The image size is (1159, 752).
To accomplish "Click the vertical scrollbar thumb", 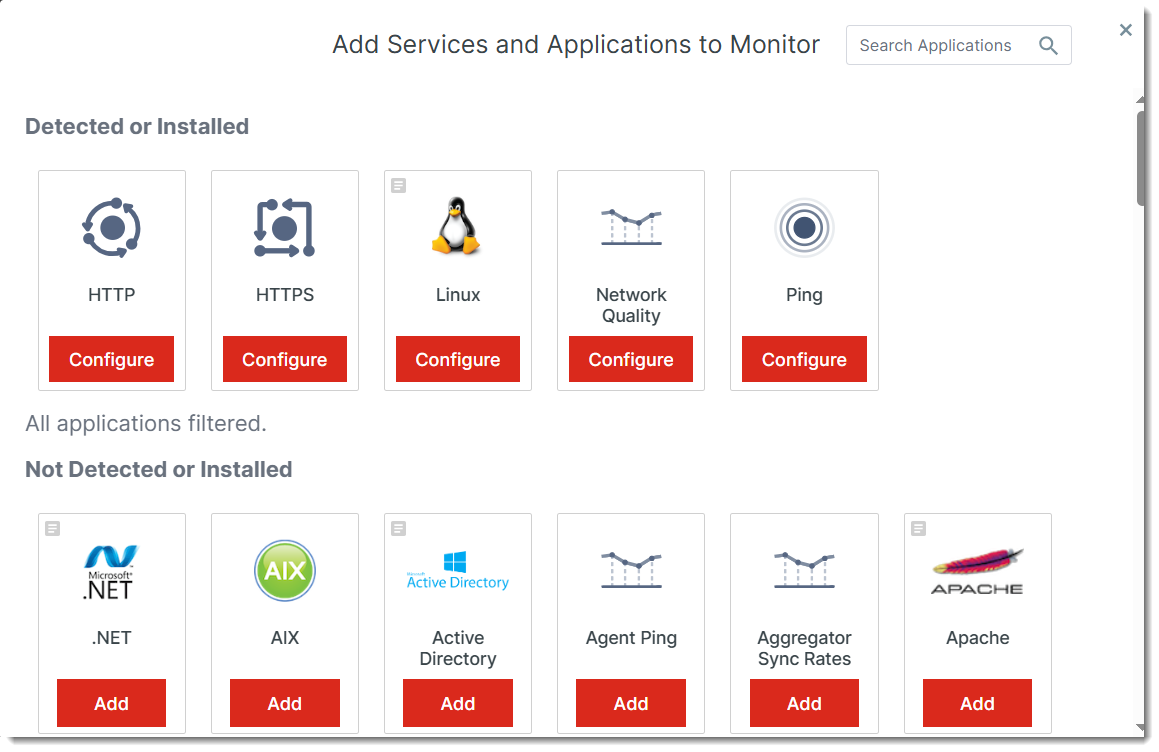I will click(x=1141, y=156).
